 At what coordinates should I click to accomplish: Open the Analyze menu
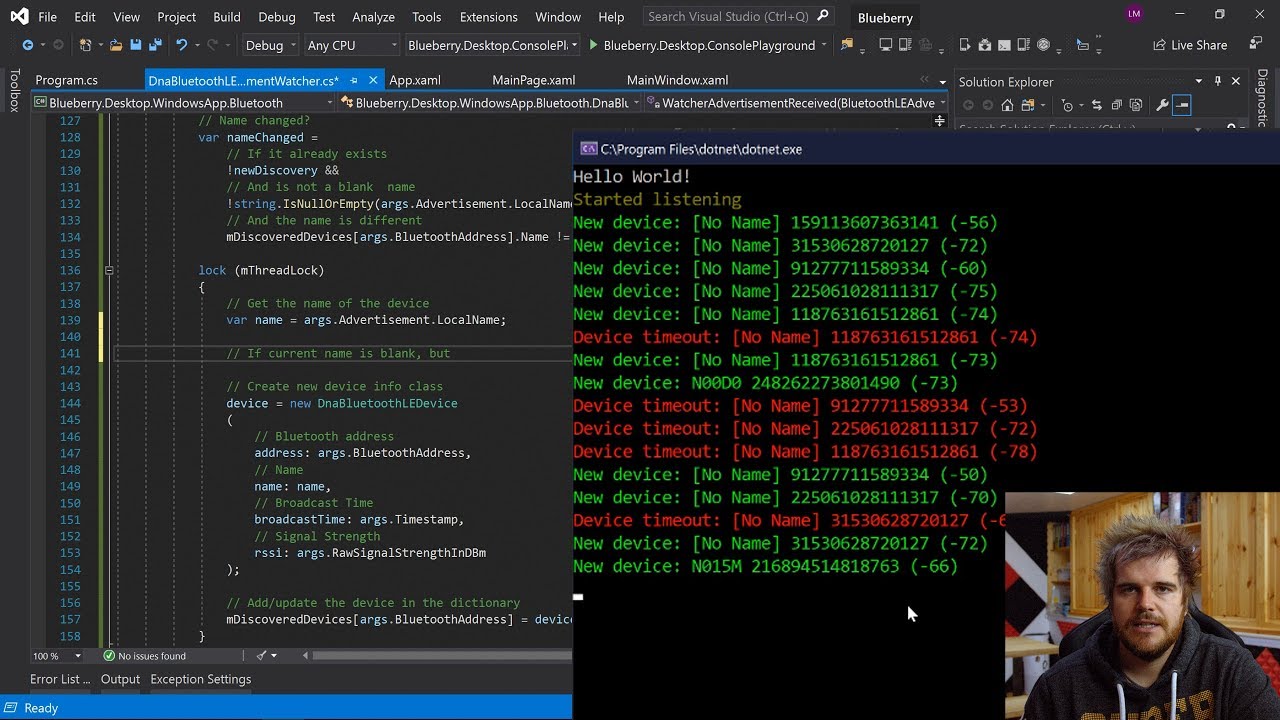click(x=374, y=17)
